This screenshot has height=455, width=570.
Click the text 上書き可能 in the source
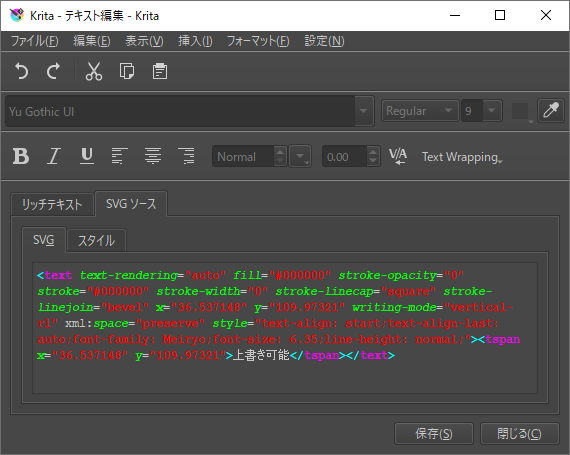tap(261, 355)
